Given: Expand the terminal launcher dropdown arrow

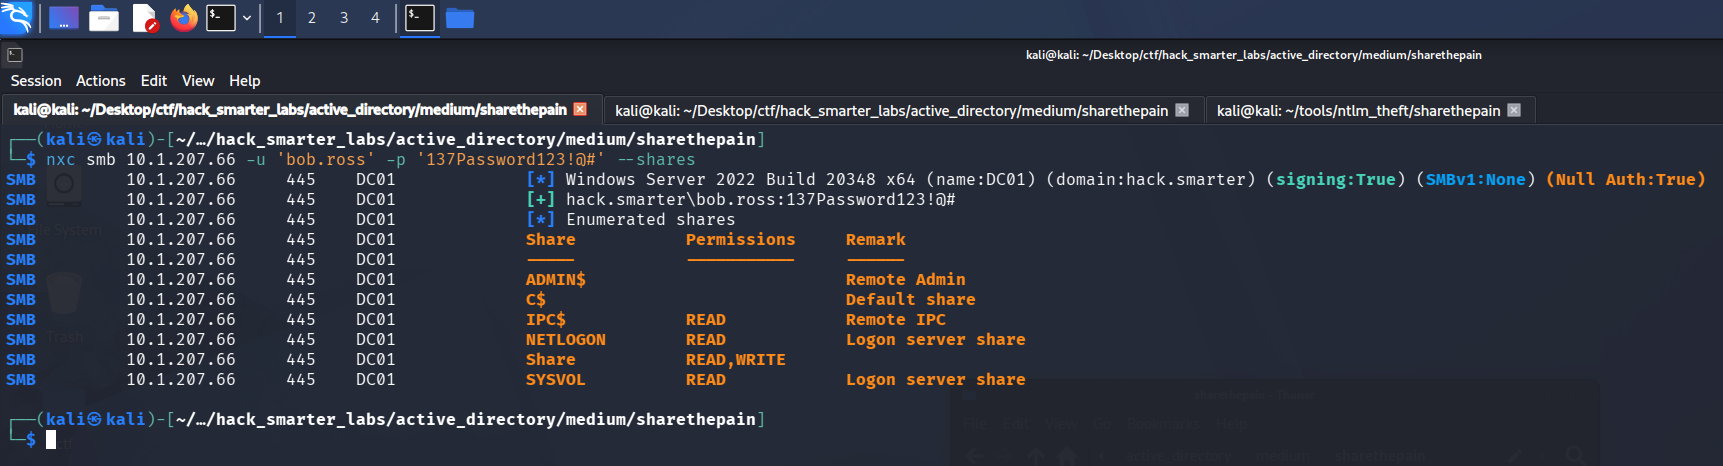Looking at the screenshot, I should pos(247,18).
